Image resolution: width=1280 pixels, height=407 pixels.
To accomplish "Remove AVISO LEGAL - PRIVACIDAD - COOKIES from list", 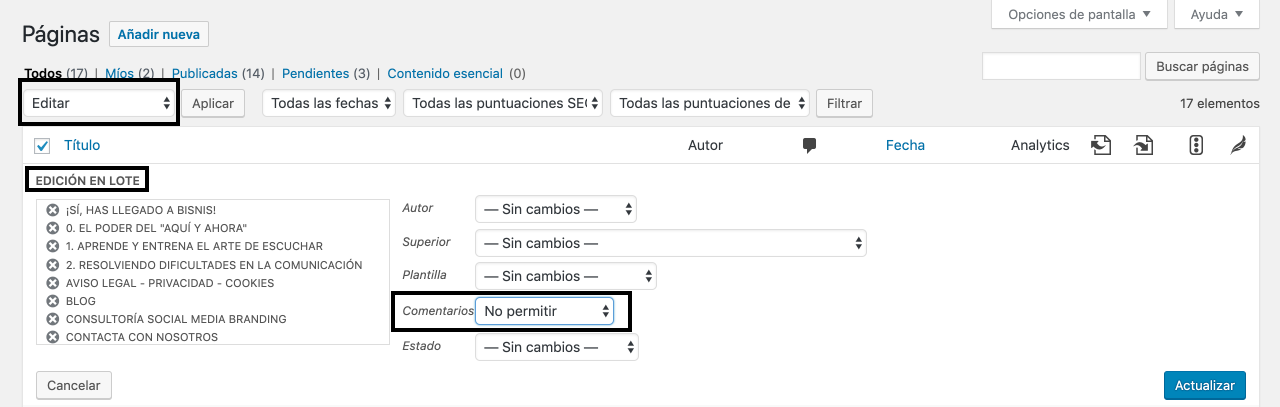I will [x=53, y=283].
